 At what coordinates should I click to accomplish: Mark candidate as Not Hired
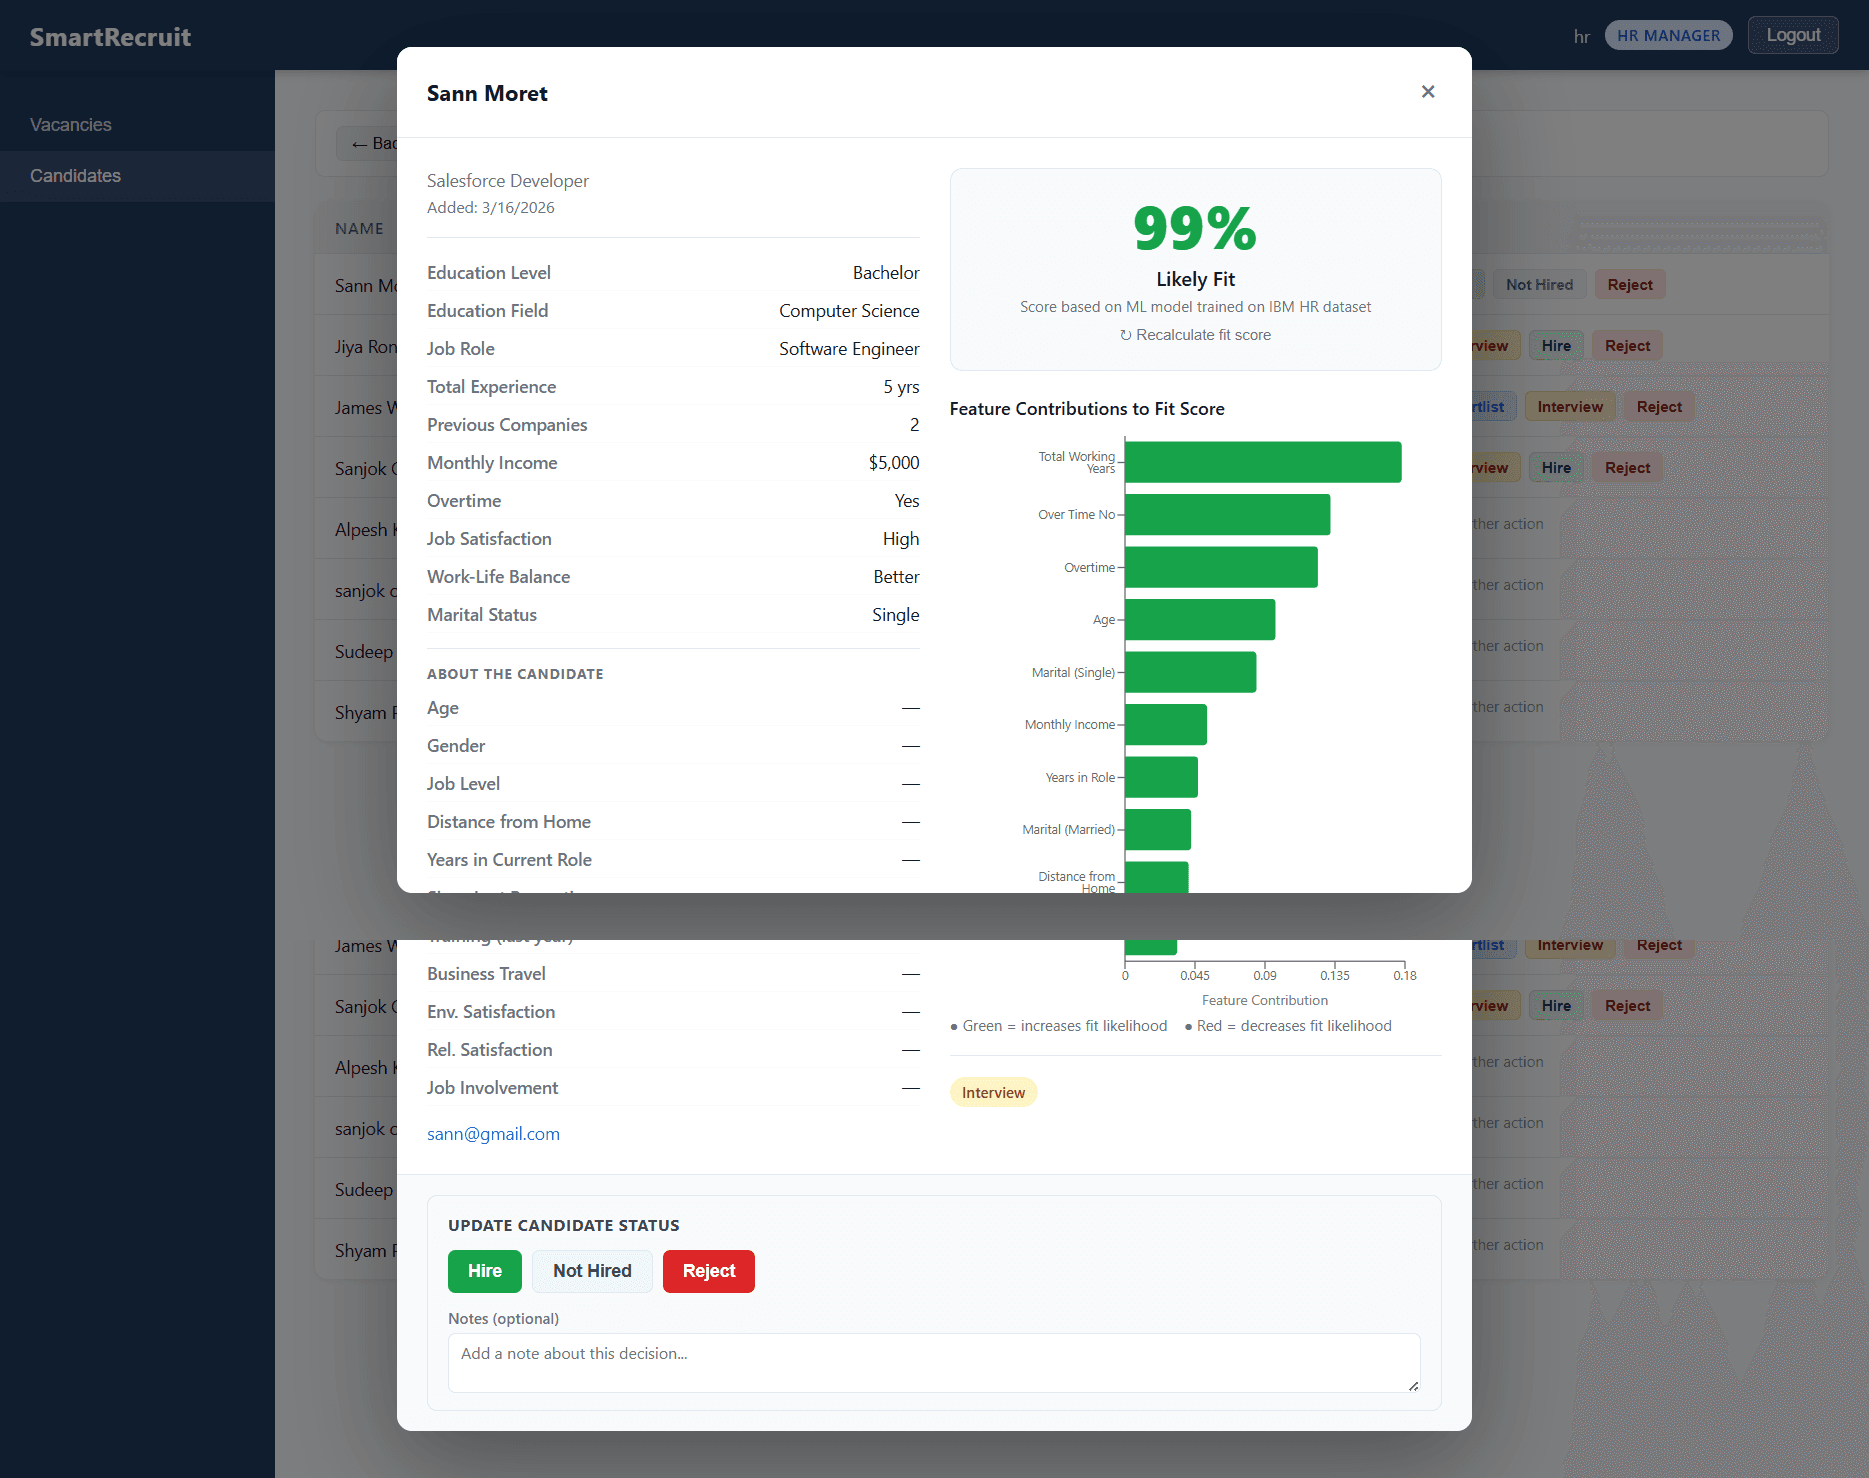pyautogui.click(x=592, y=1271)
